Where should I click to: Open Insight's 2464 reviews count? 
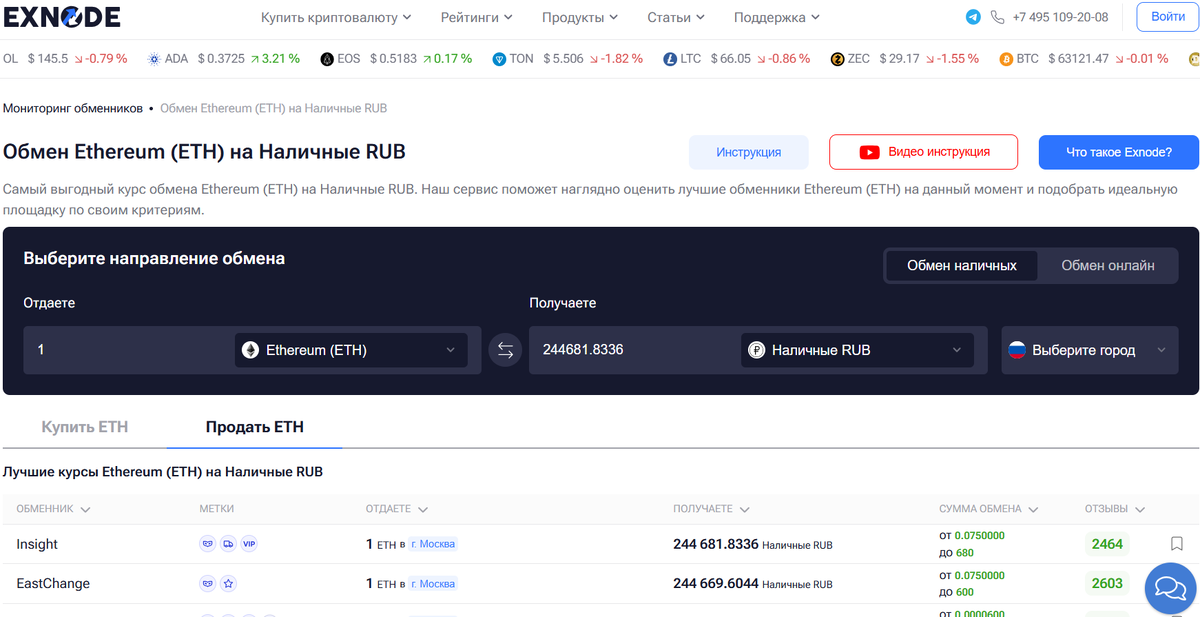(1107, 544)
